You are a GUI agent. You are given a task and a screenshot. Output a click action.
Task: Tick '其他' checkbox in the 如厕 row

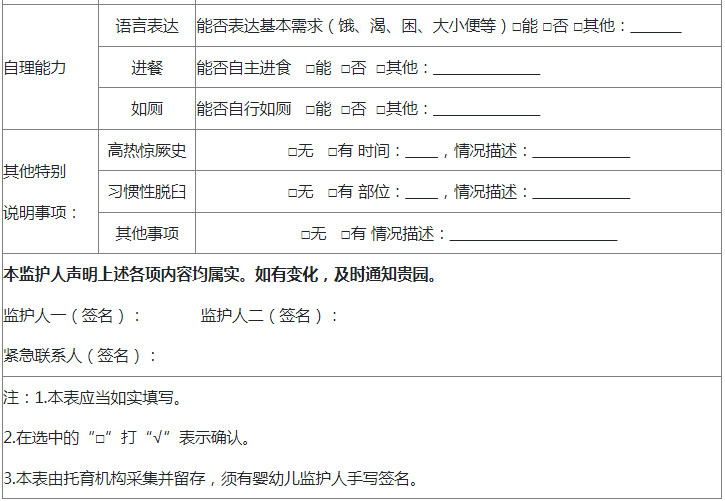pyautogui.click(x=381, y=109)
